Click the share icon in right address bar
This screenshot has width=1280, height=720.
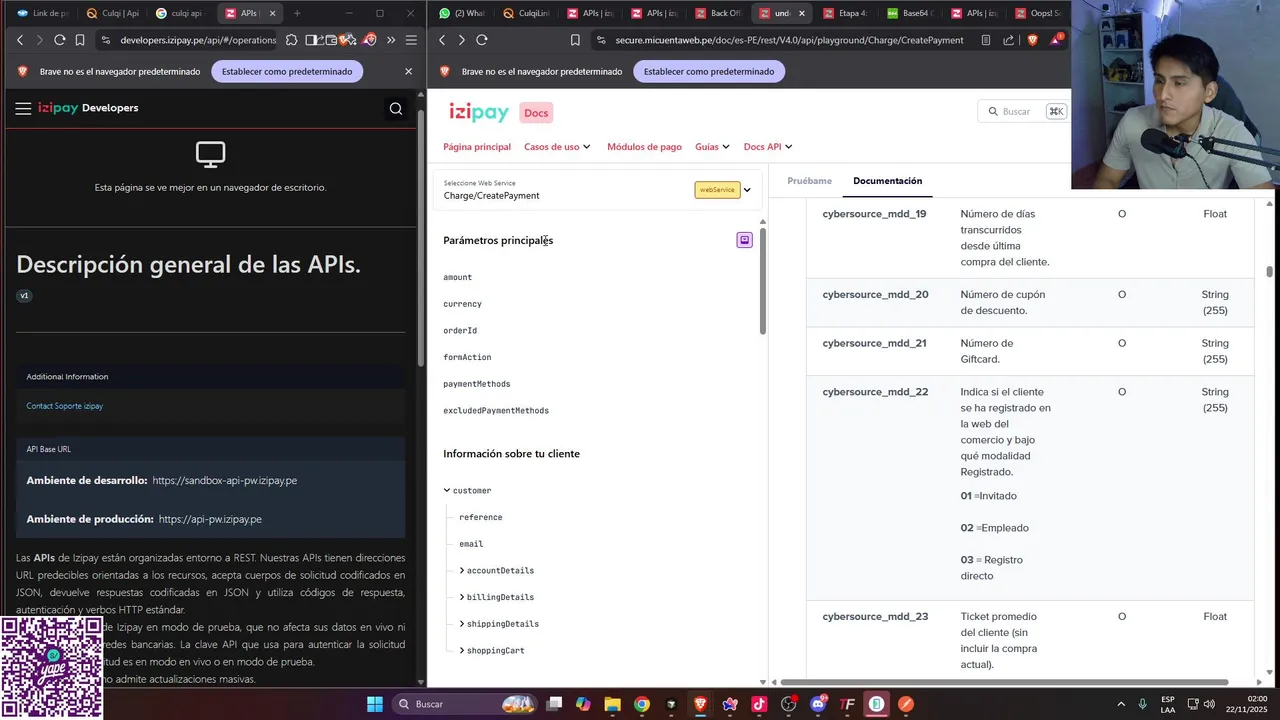(1008, 40)
